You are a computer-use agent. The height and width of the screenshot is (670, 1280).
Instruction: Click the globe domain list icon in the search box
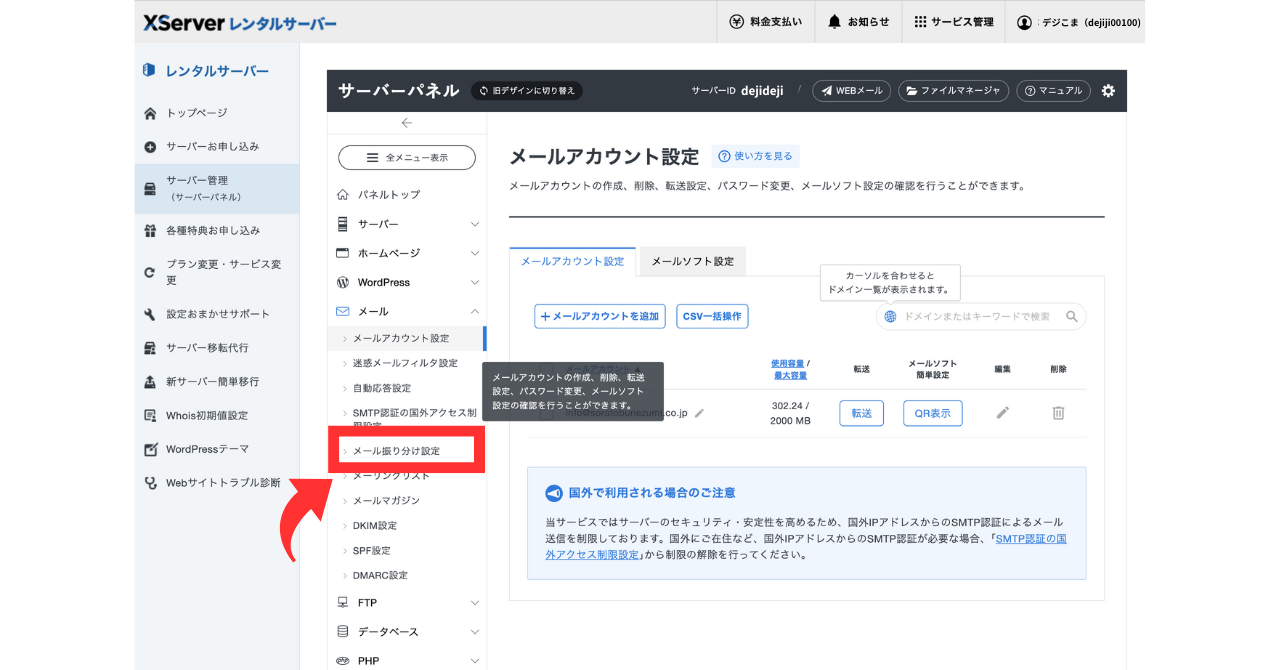(x=890, y=317)
